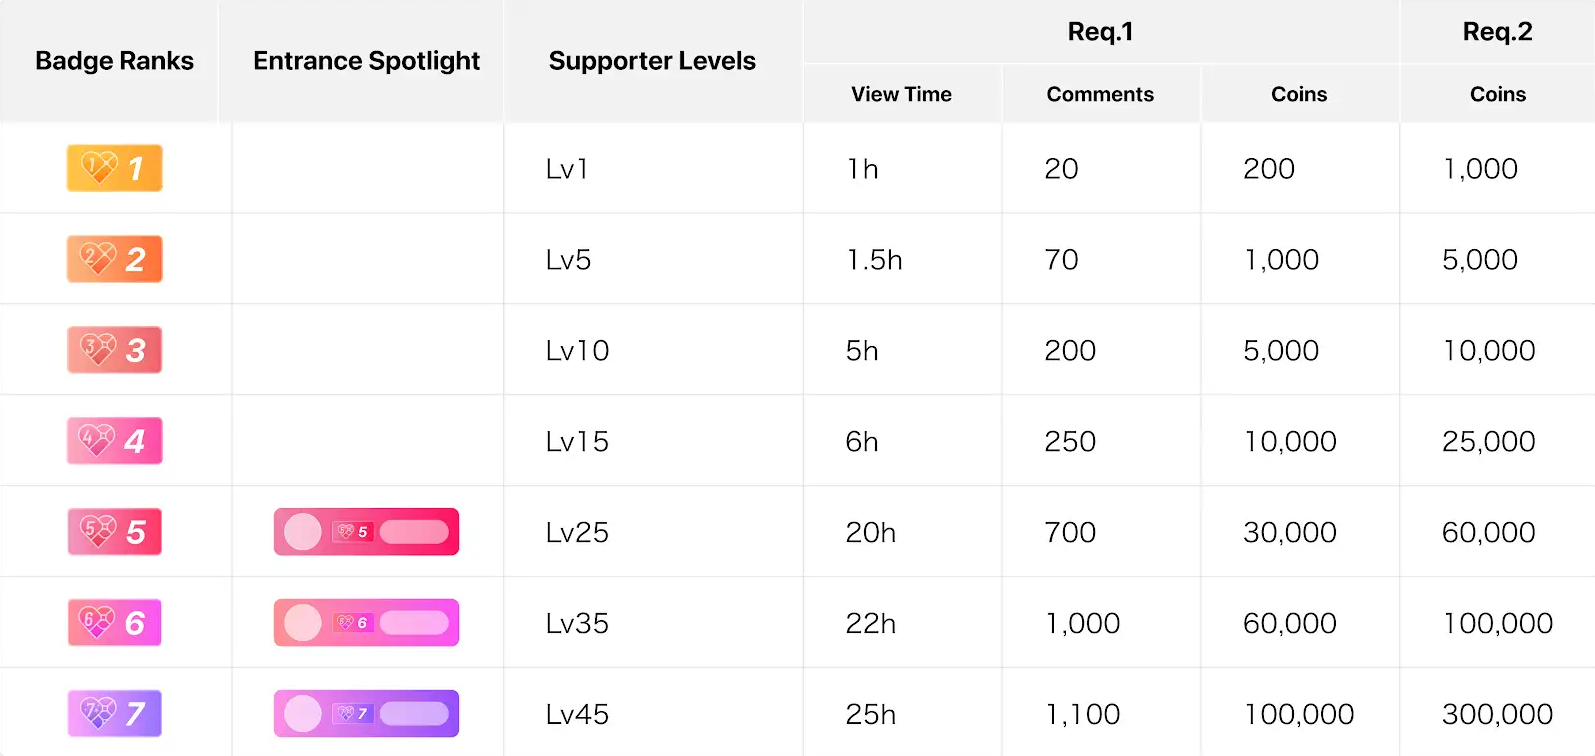Click the Req.2 header cell

[1497, 32]
